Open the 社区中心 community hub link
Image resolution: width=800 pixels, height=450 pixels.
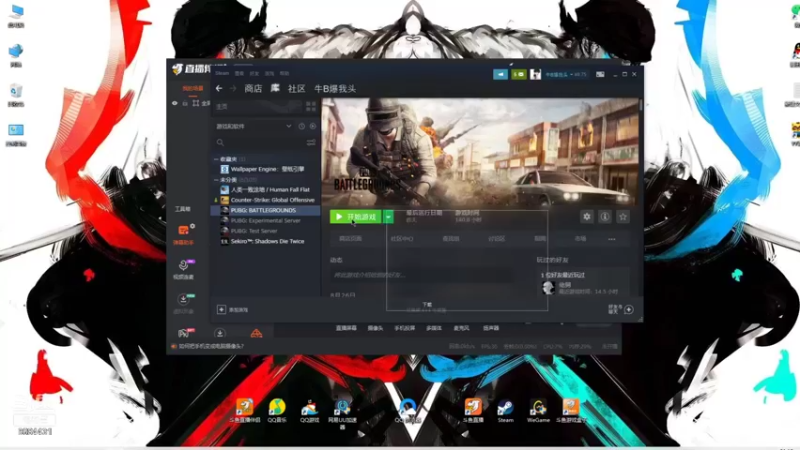click(402, 238)
